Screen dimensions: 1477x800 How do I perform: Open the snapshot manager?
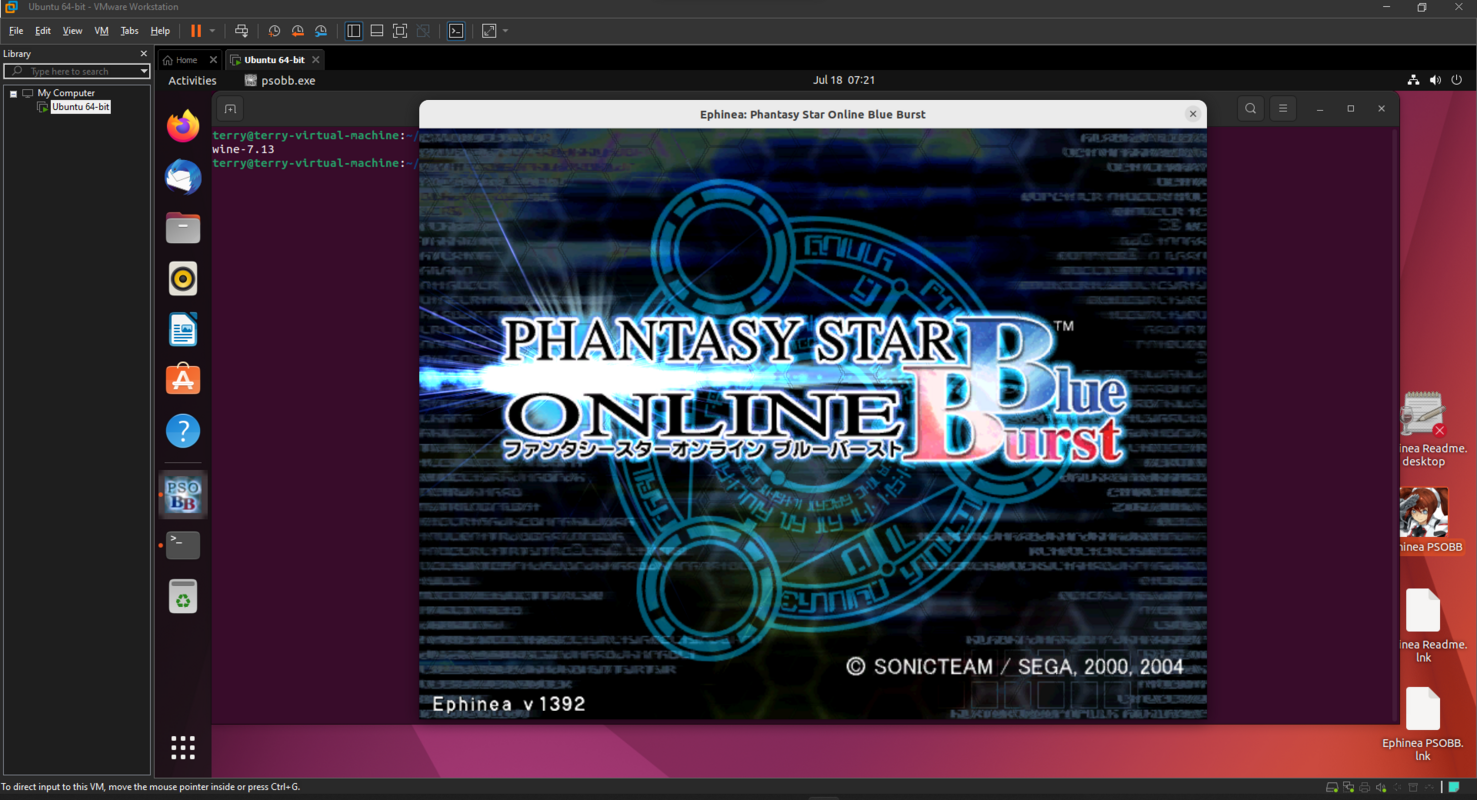coord(321,31)
